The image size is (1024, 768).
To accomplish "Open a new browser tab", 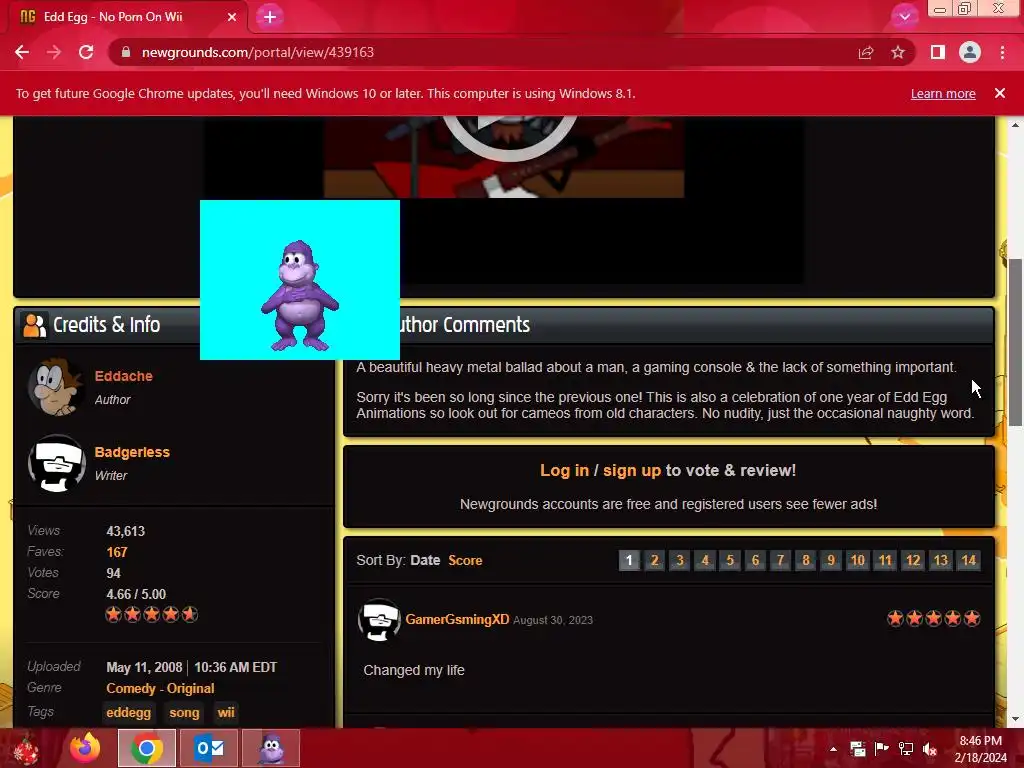I will 270,17.
